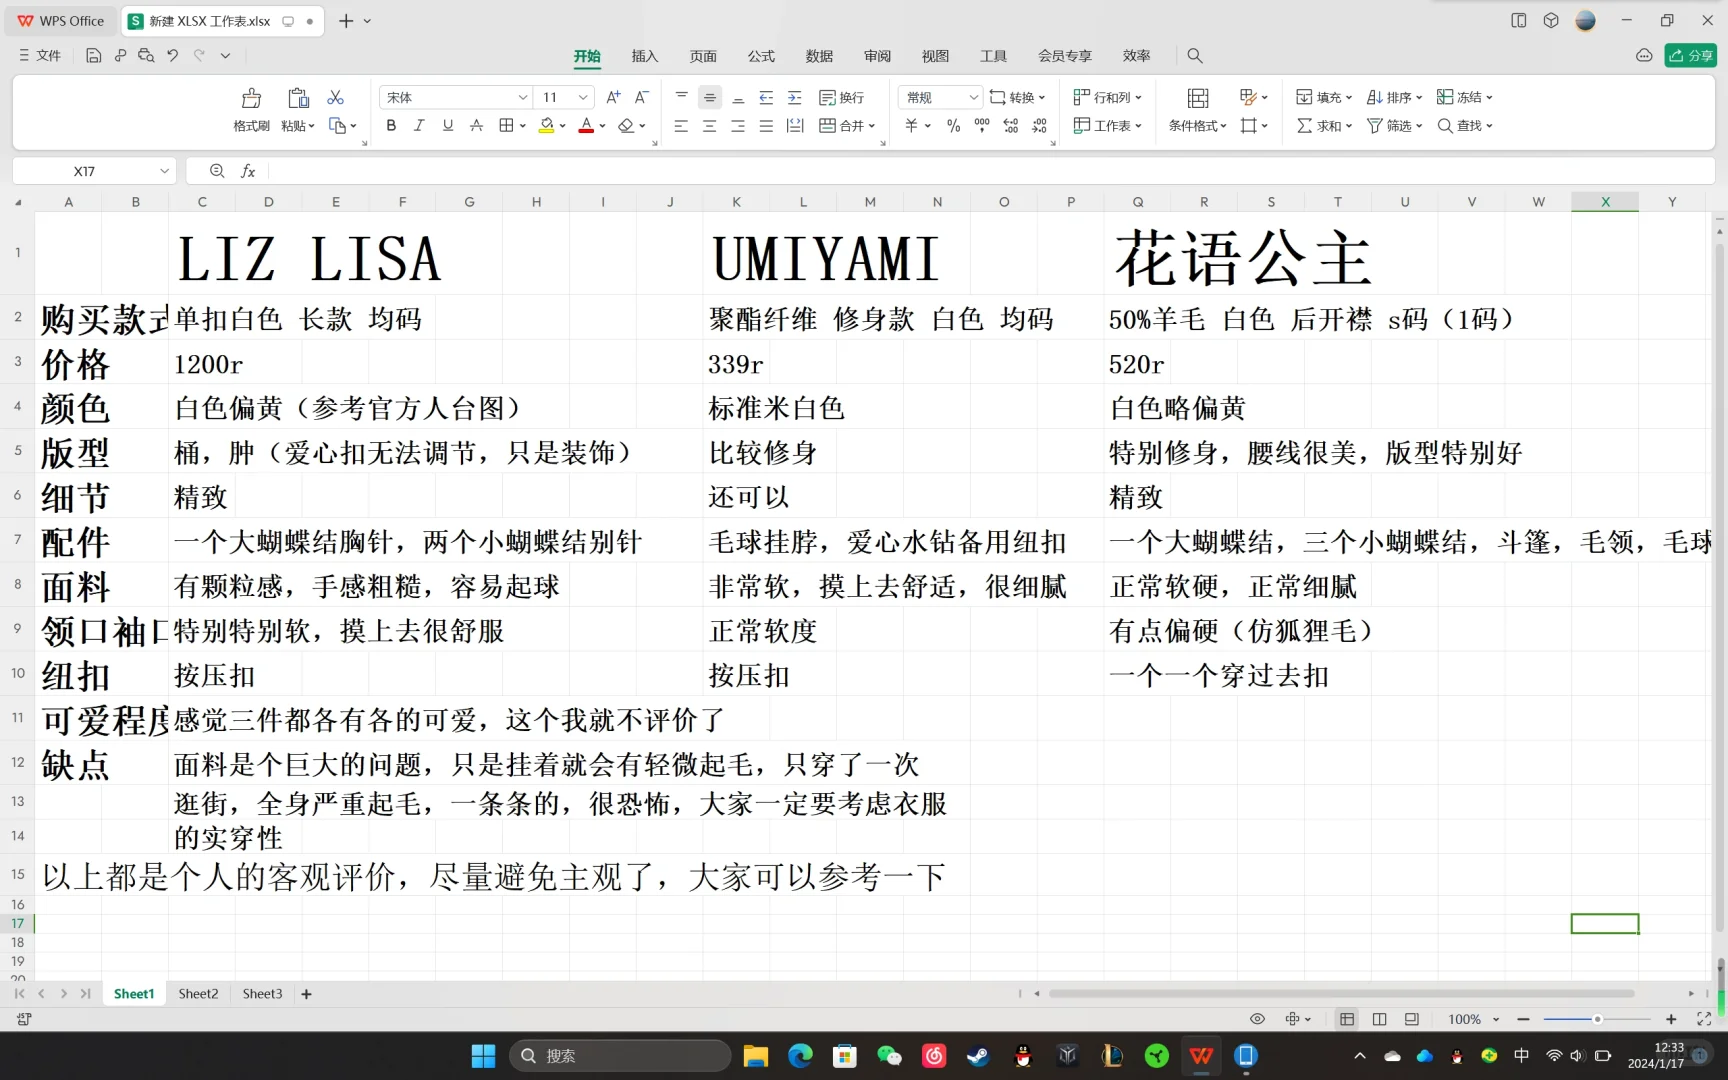Click the undo arrow icon
The height and width of the screenshot is (1080, 1728).
[172, 56]
